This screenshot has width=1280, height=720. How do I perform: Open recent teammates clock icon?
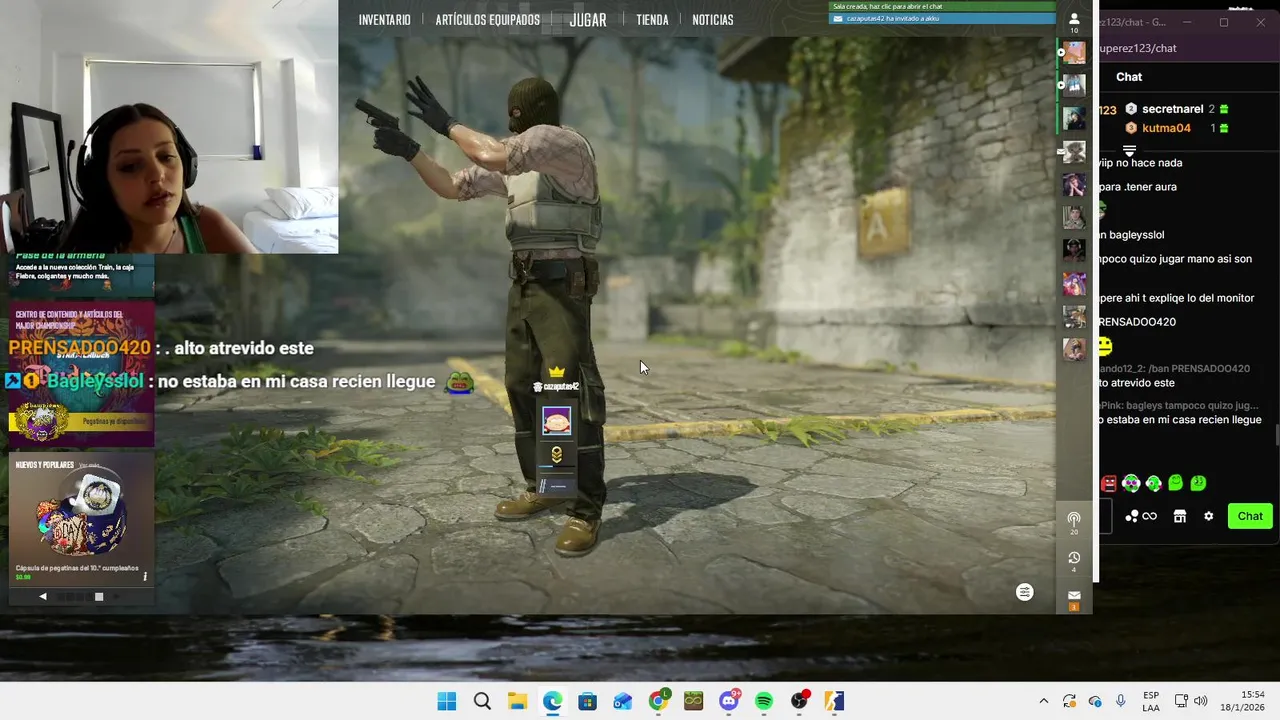[1074, 558]
